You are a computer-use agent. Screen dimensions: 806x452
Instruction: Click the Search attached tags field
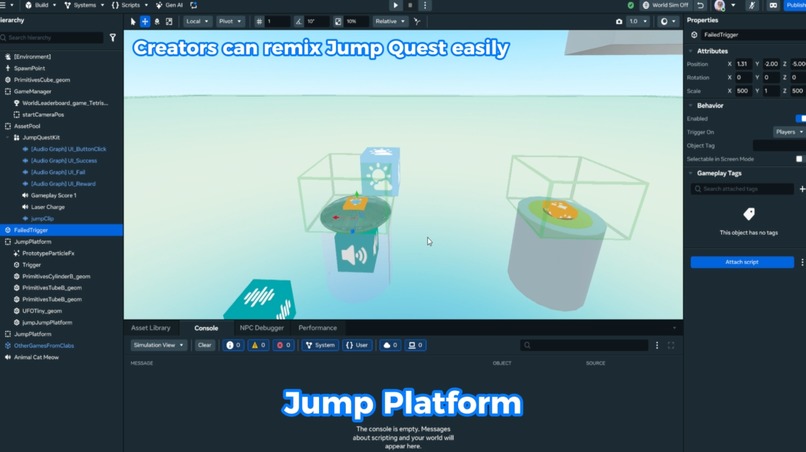pyautogui.click(x=742, y=189)
